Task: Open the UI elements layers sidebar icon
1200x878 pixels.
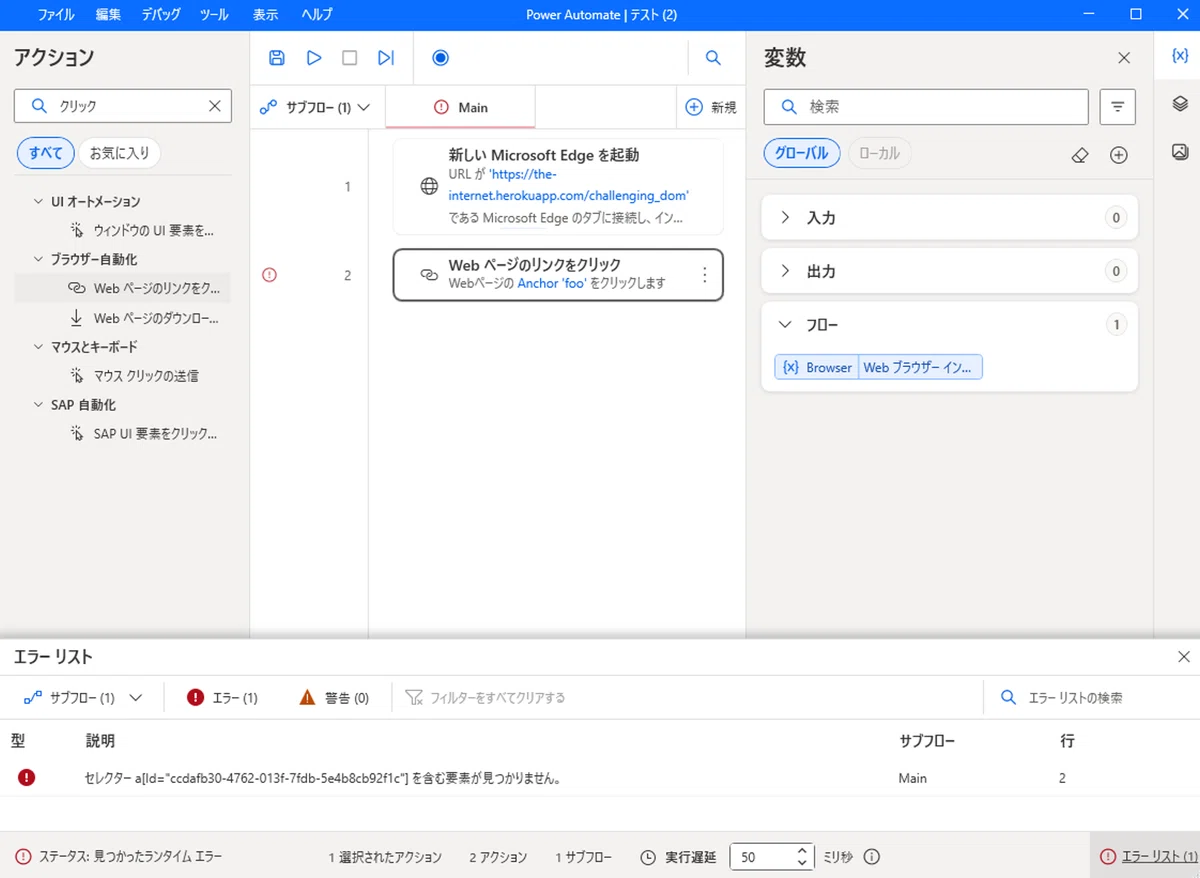Action: point(1179,104)
